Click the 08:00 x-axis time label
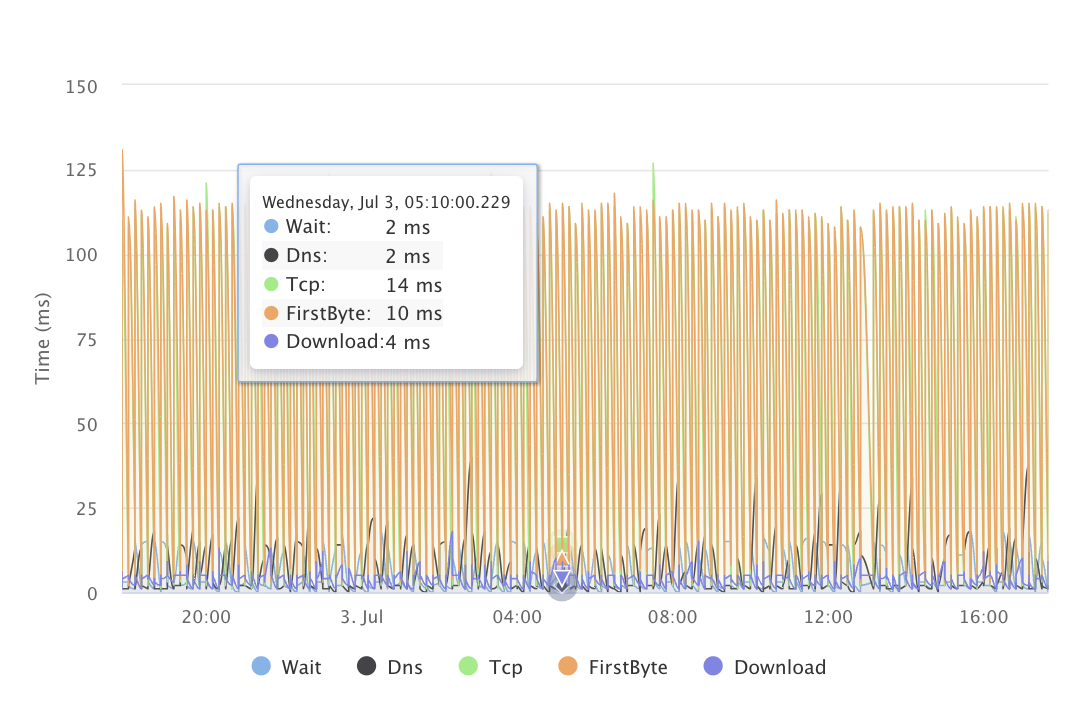This screenshot has height=722, width=1092. point(673,618)
